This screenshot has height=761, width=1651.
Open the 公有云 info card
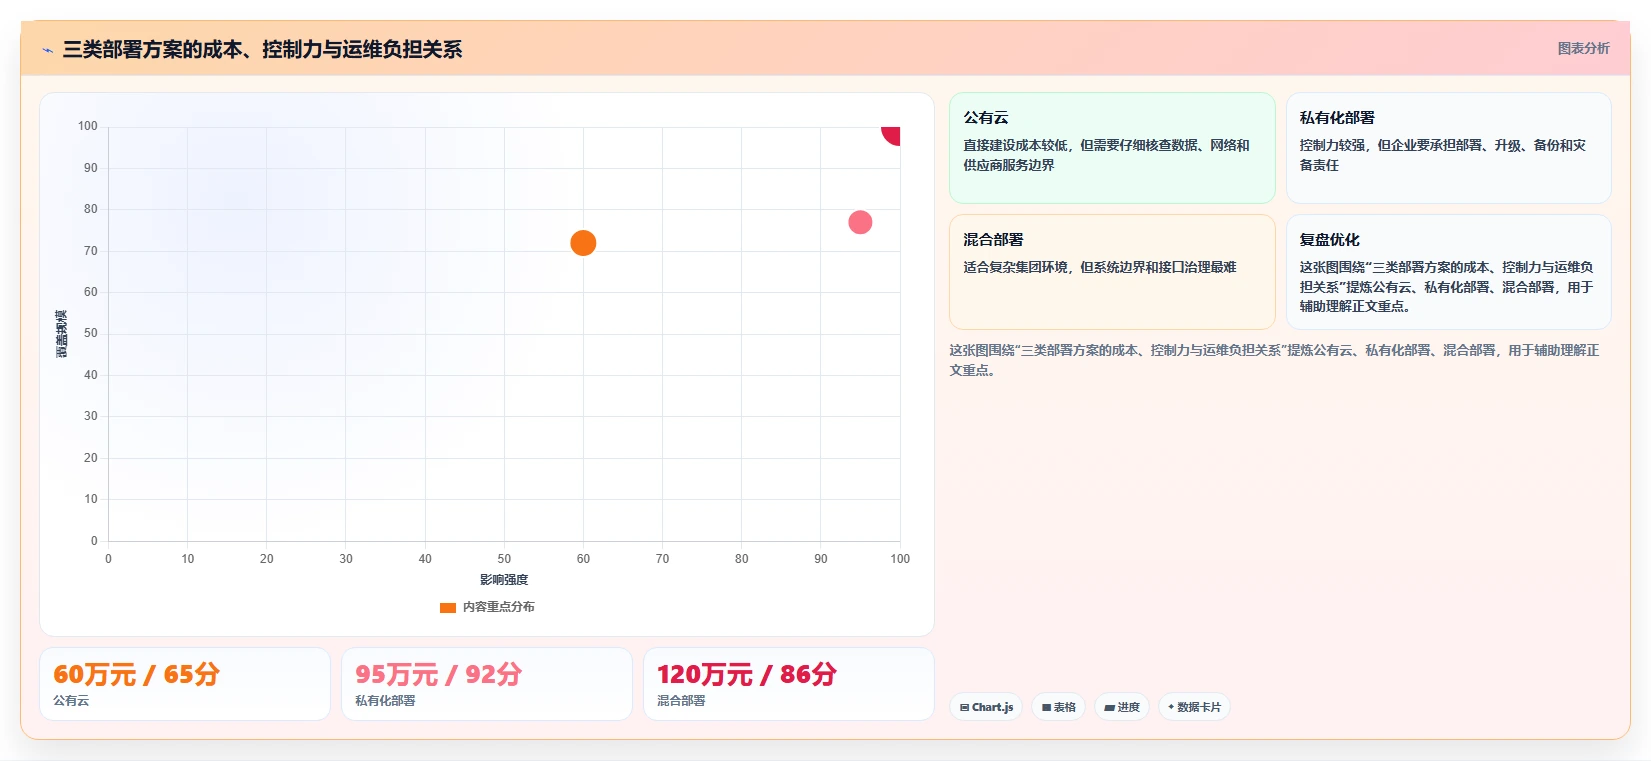pyautogui.click(x=1112, y=148)
